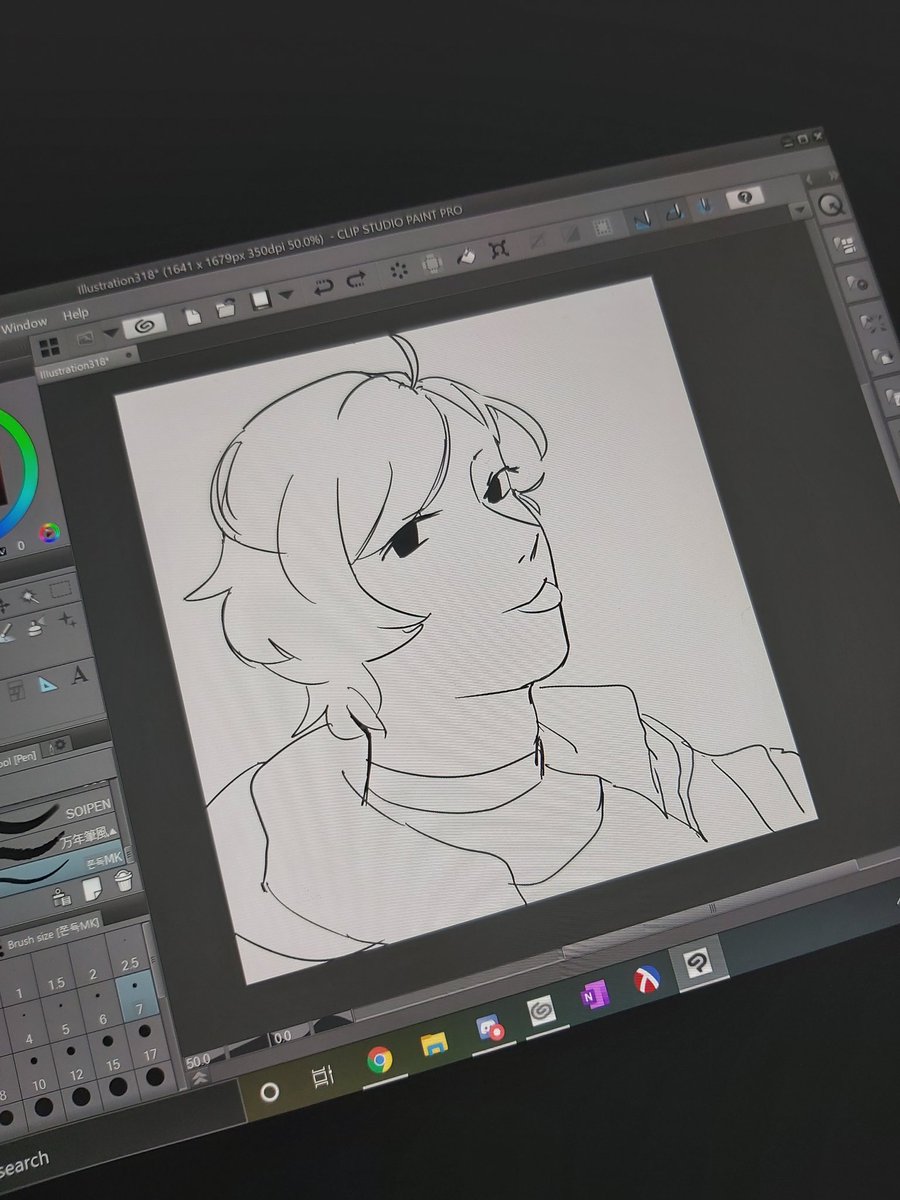Click the rotation angle 0.0 field
Image resolution: width=900 pixels, height=1200 pixels.
(x=282, y=1037)
